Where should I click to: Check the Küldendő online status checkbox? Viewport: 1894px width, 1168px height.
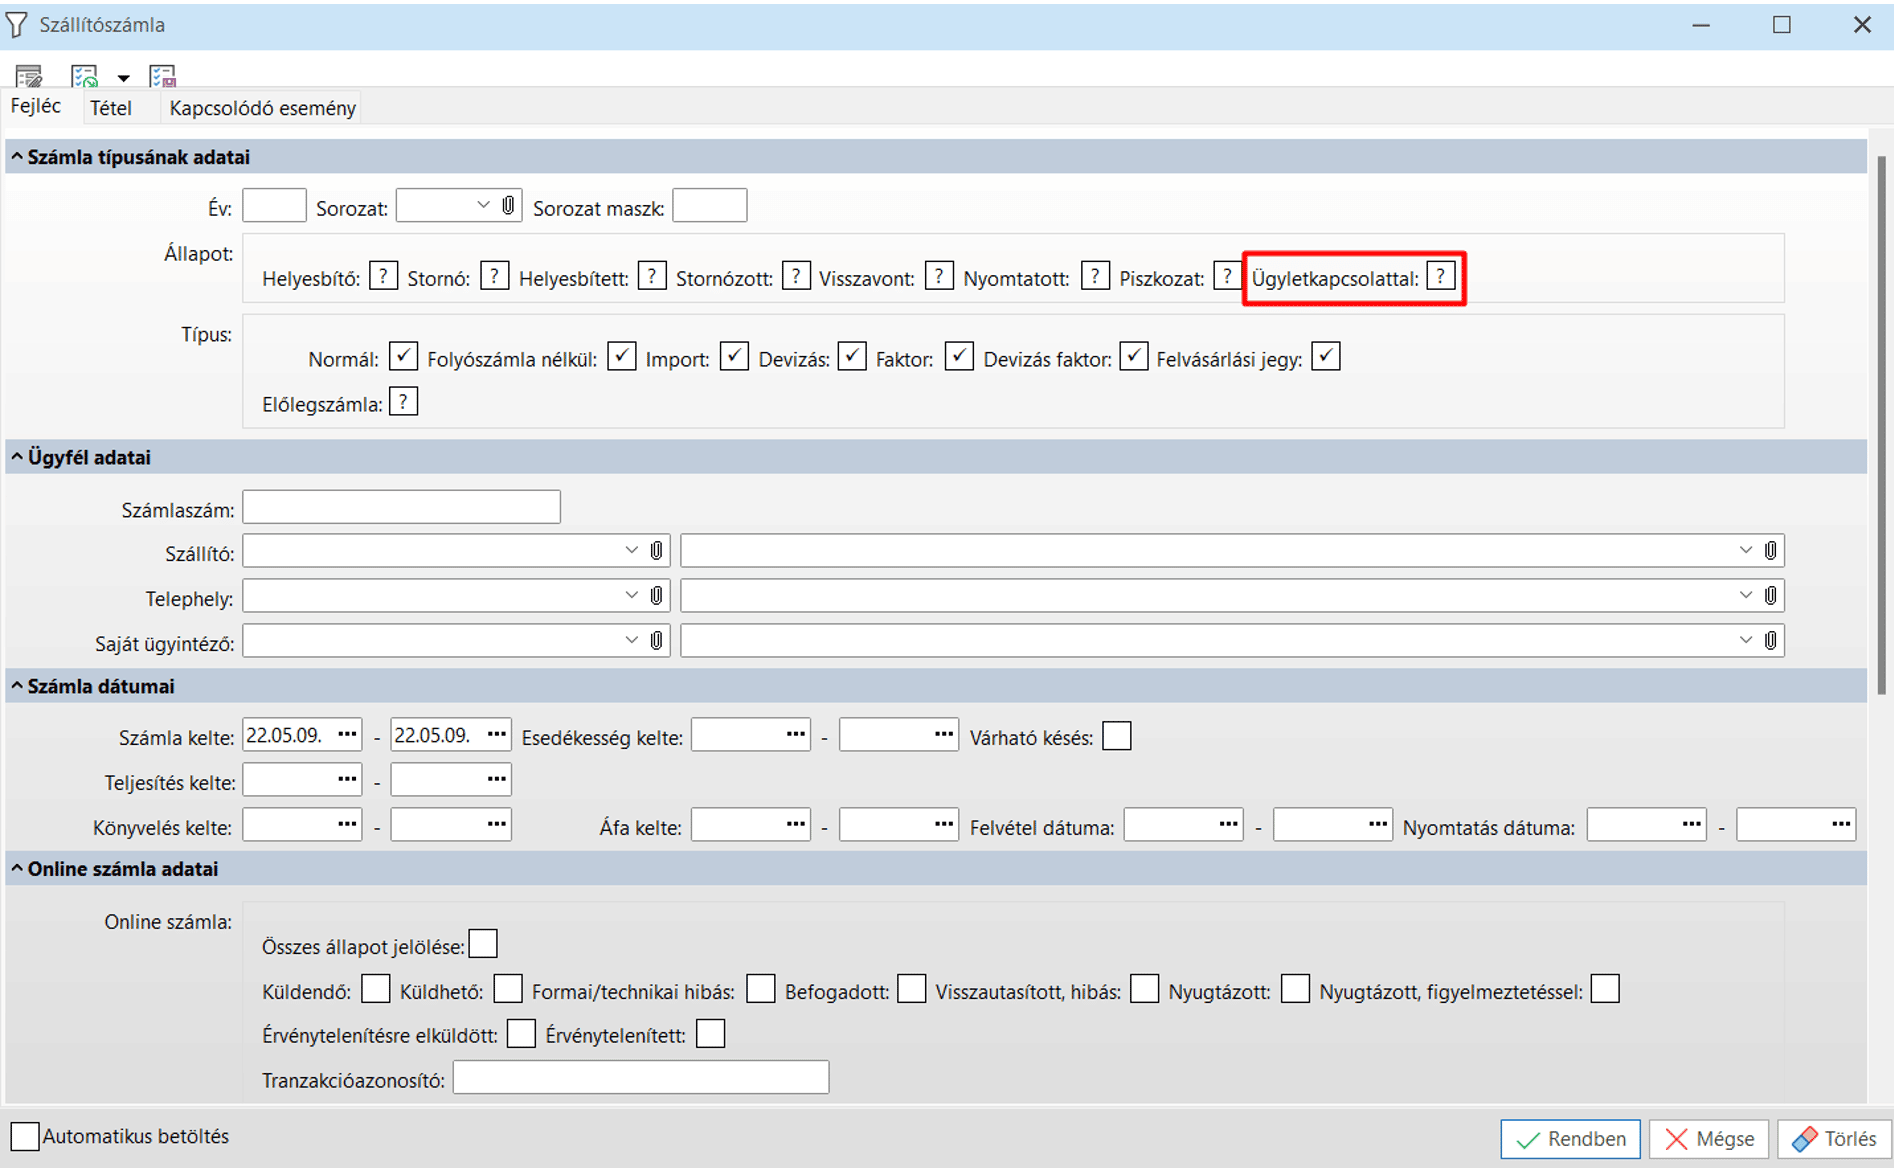(376, 989)
